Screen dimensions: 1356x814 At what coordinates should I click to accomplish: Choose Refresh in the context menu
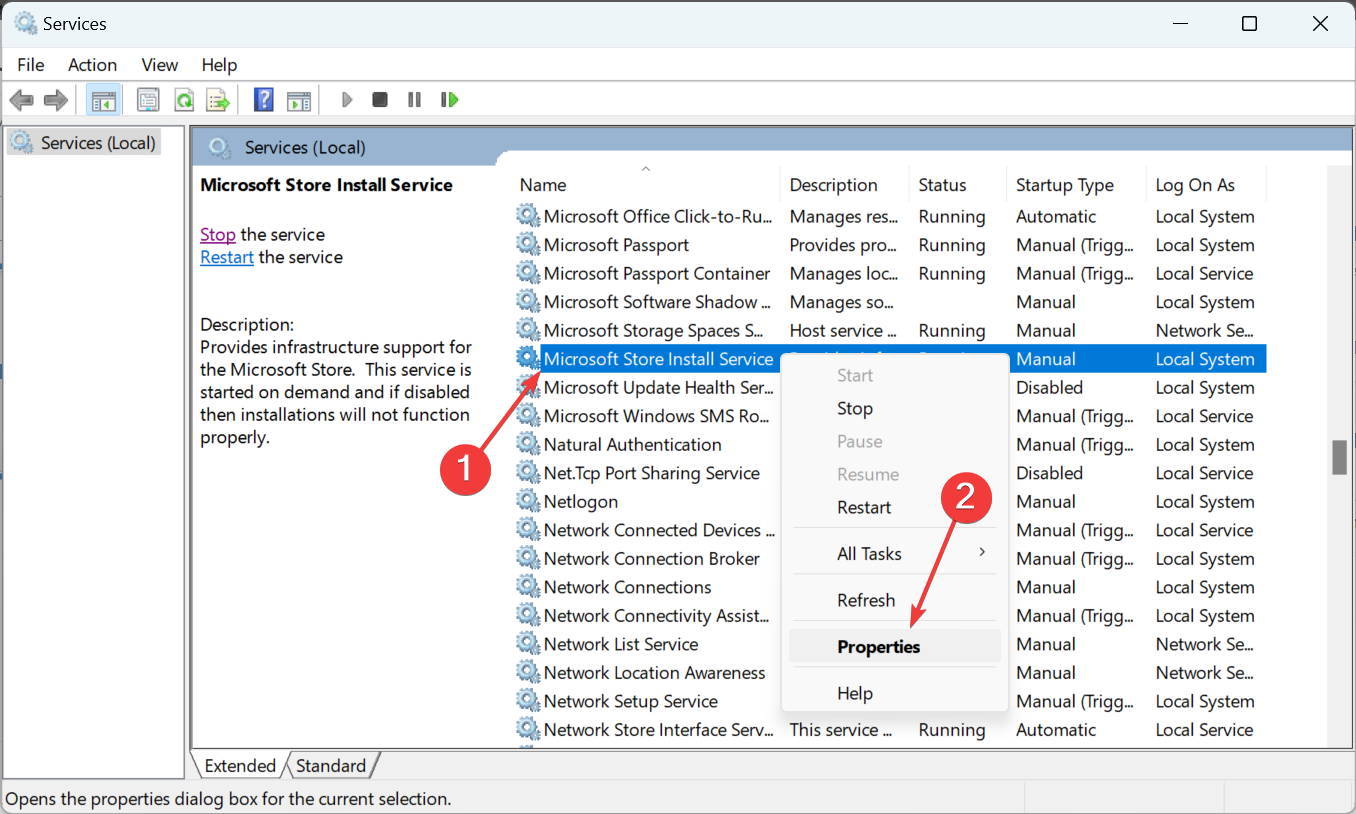point(894,600)
